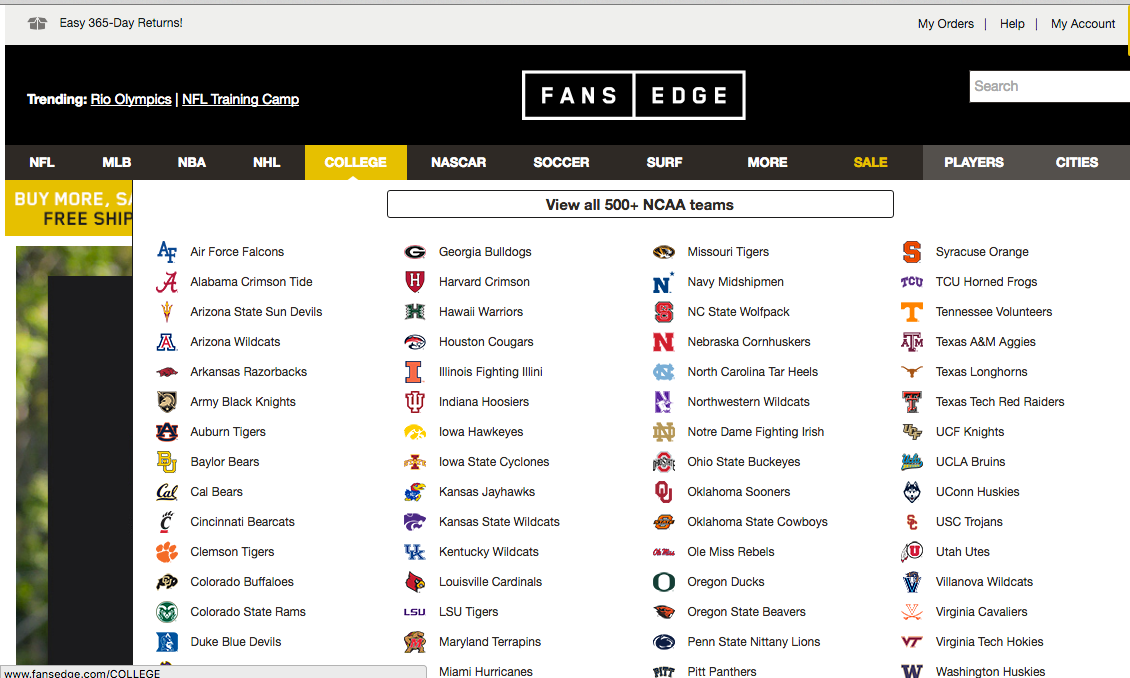This screenshot has width=1130, height=678.
Task: Open North Carolina Tar Heels link
Action: [752, 372]
